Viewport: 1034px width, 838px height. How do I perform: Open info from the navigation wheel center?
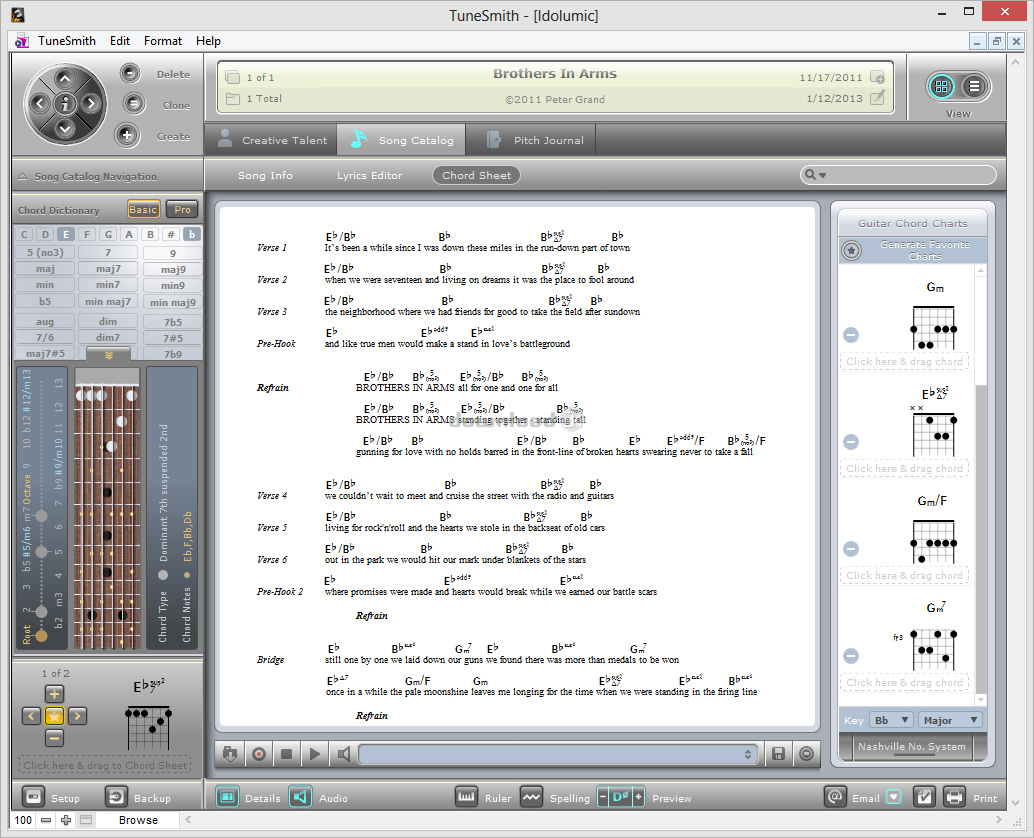click(65, 104)
